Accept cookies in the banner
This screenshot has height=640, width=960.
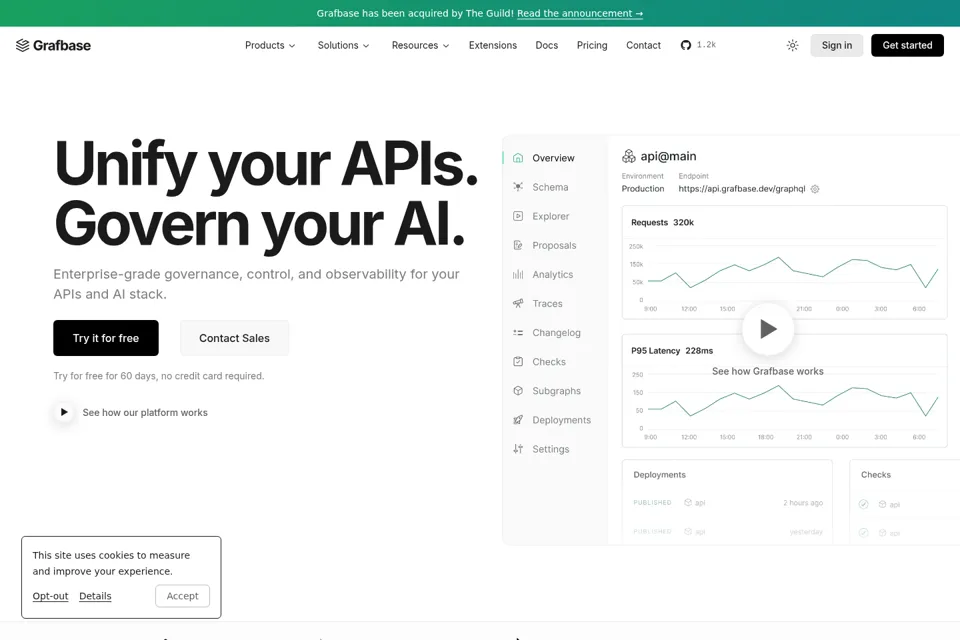pyautogui.click(x=182, y=596)
